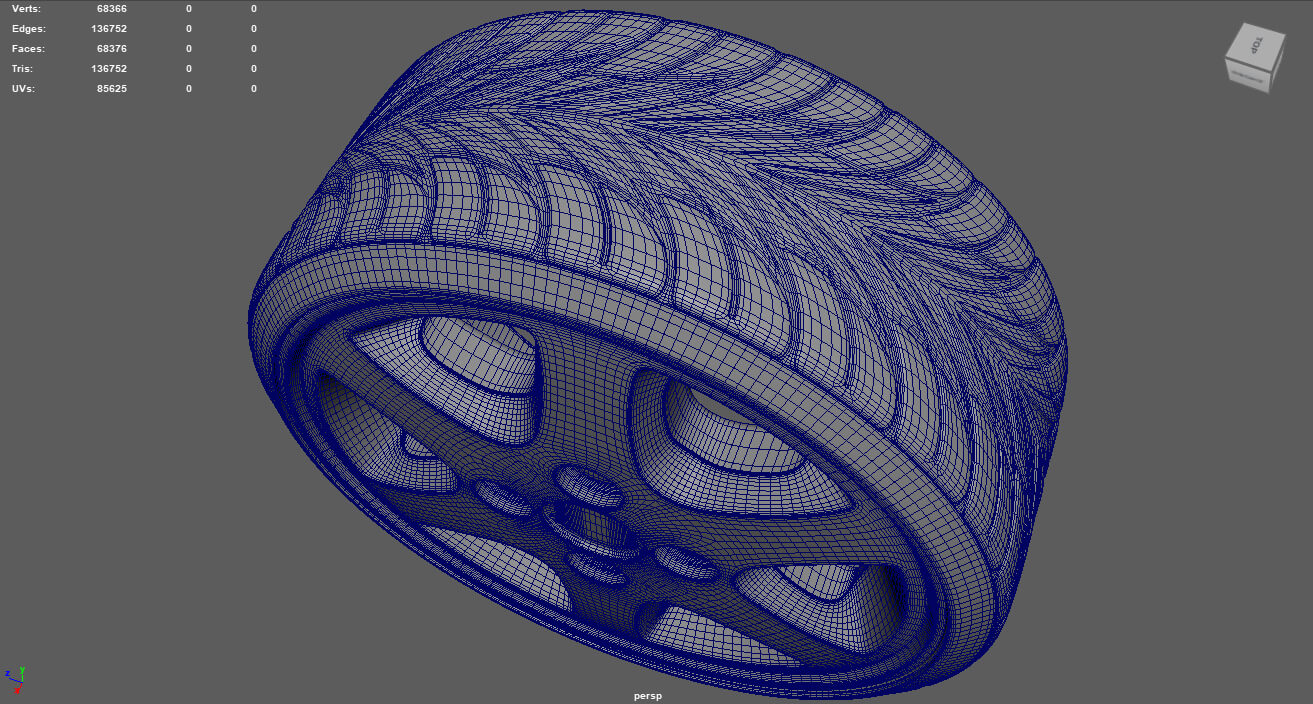Click the vertex count value 68366
This screenshot has width=1313, height=704.
(x=112, y=9)
